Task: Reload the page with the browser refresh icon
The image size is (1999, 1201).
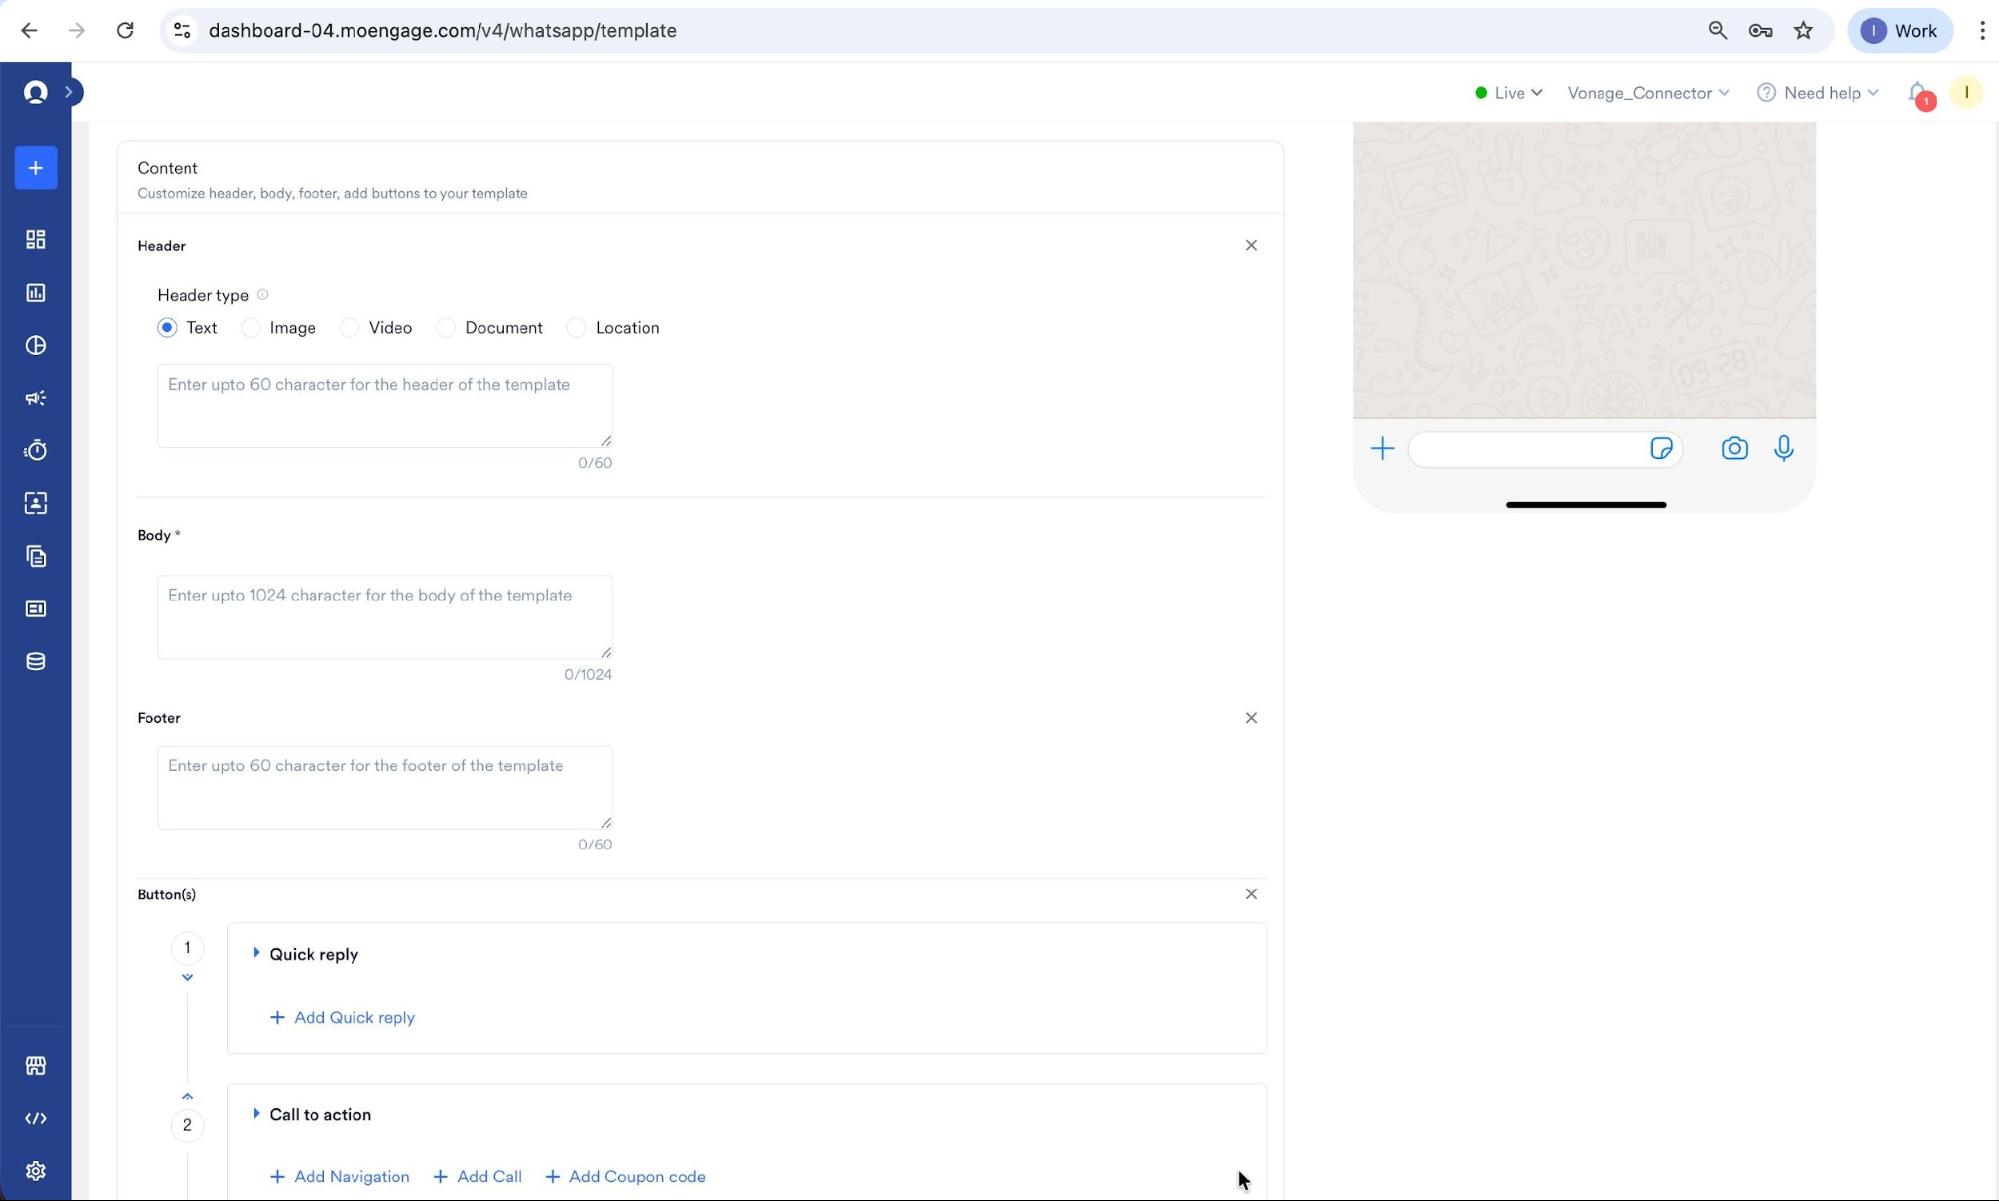Action: (x=125, y=30)
